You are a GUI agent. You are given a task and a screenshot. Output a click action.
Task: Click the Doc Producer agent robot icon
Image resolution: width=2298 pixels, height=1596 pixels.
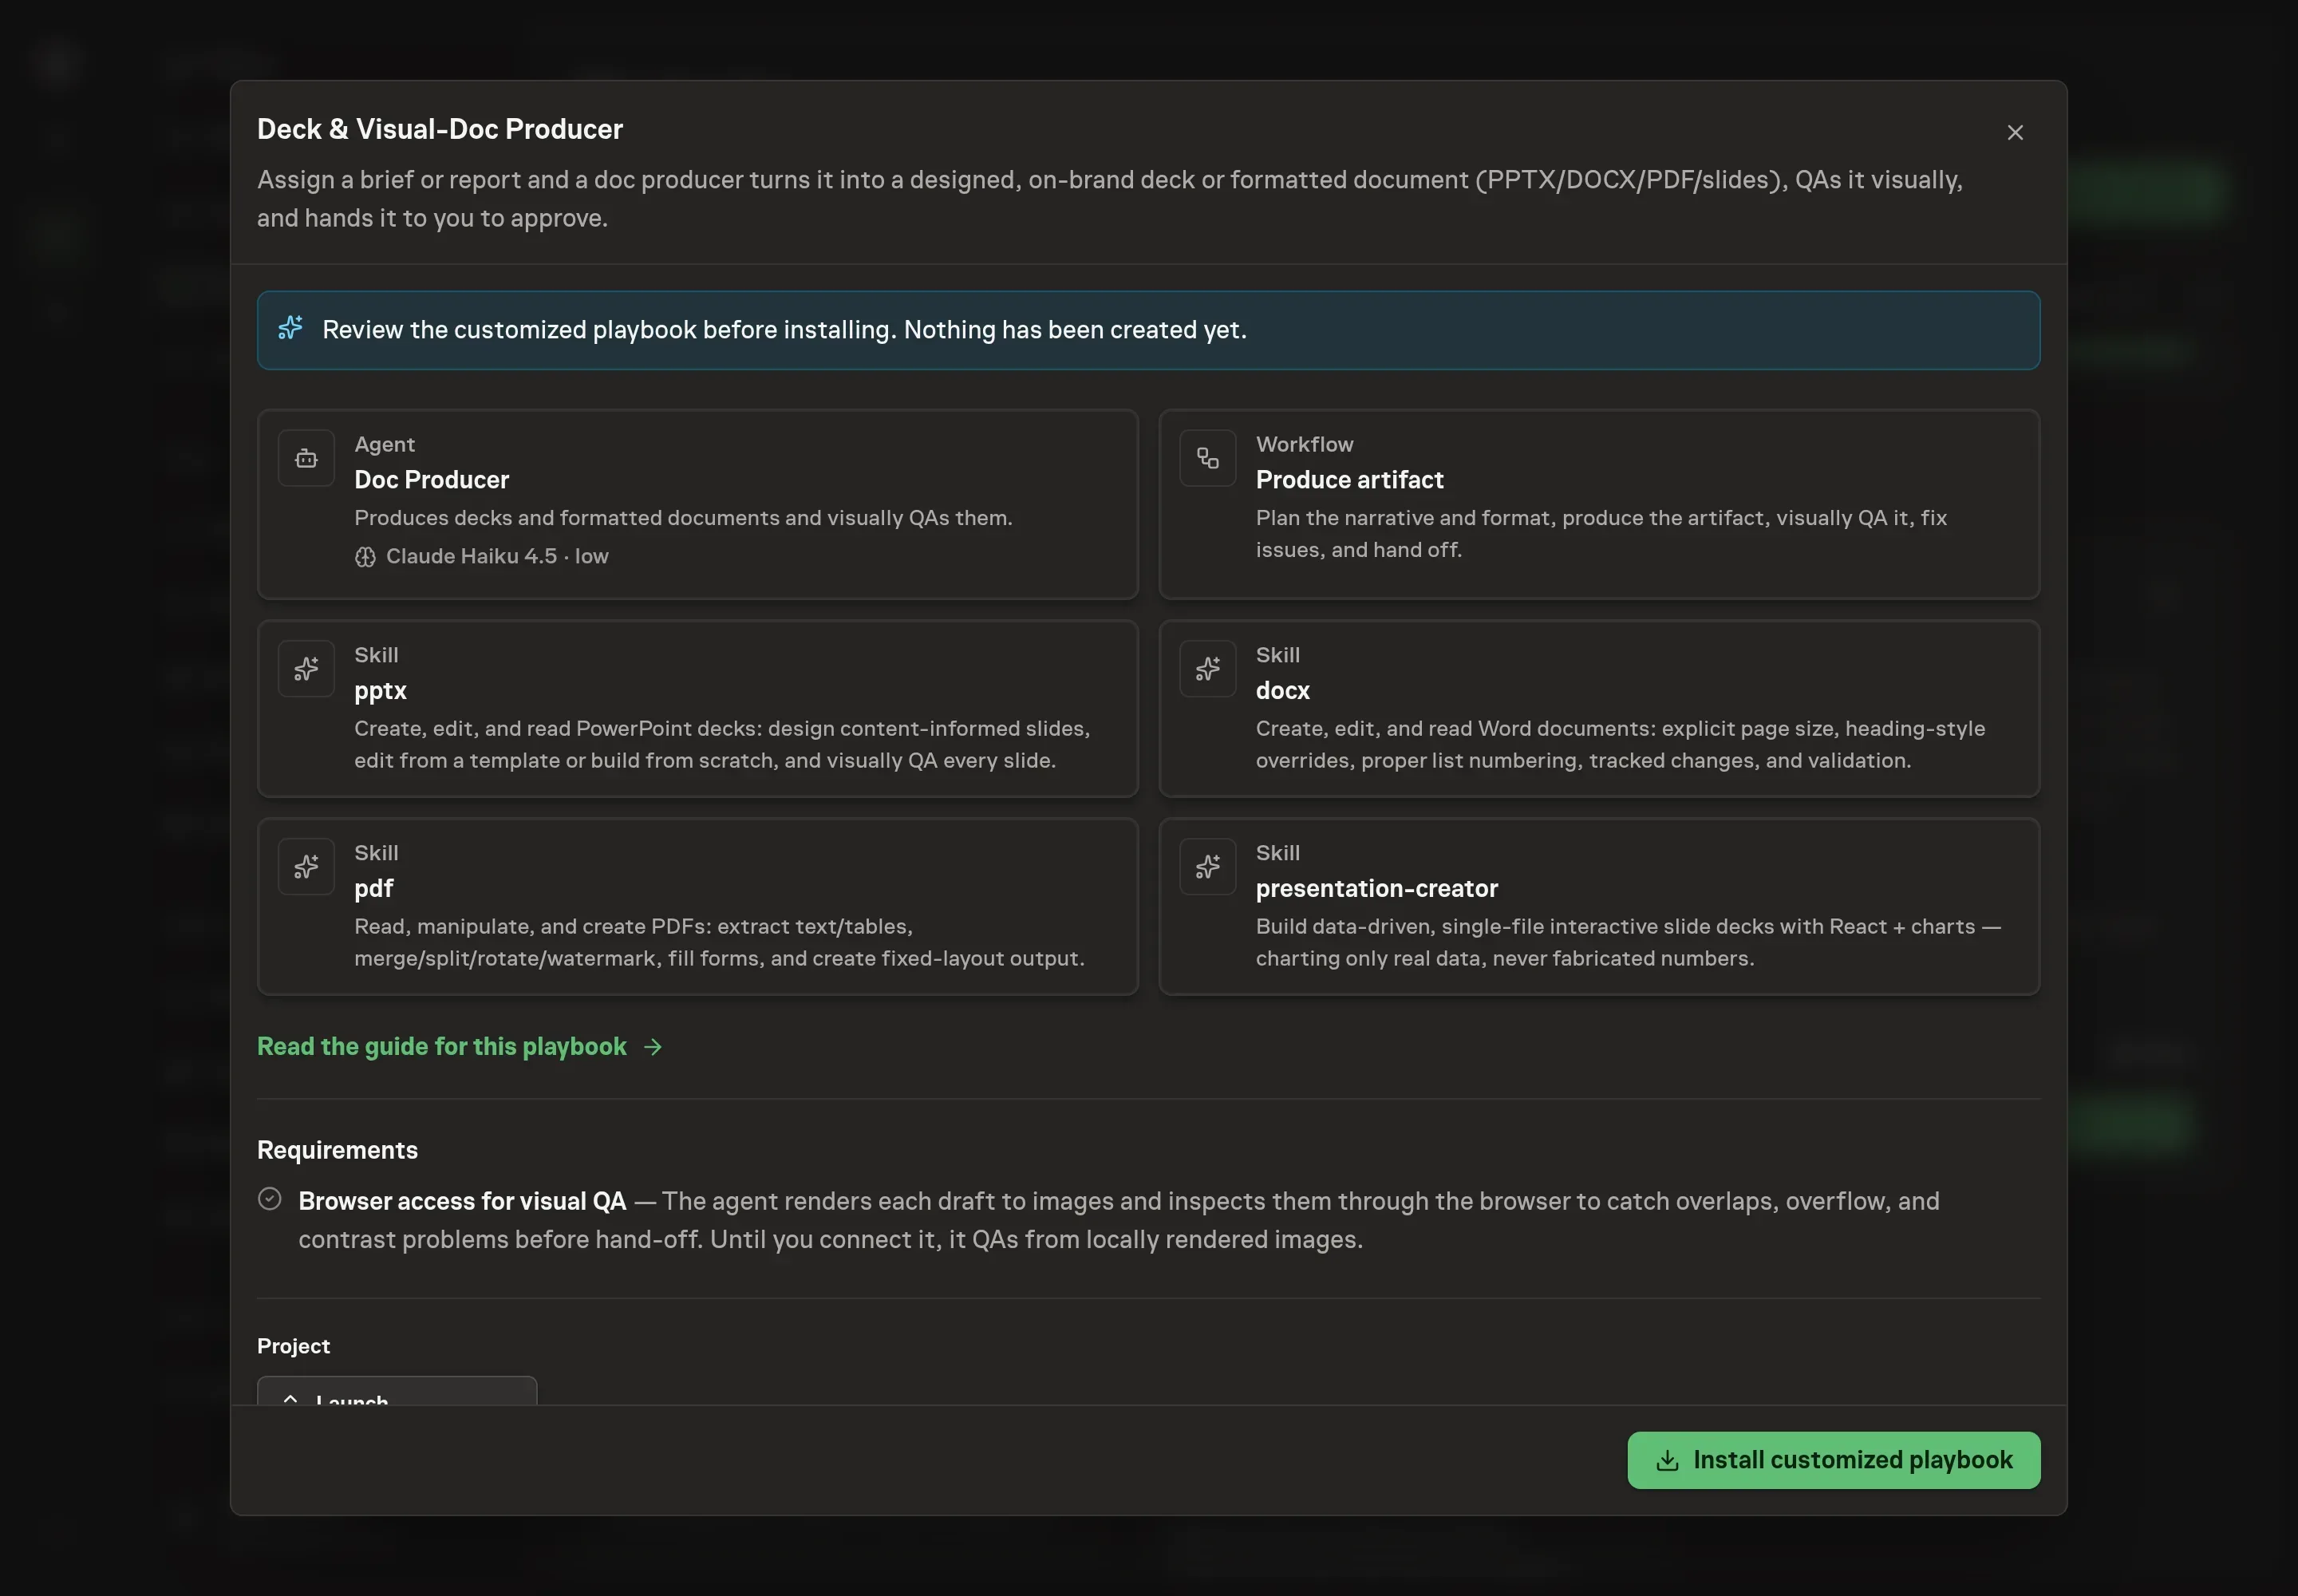(x=306, y=458)
